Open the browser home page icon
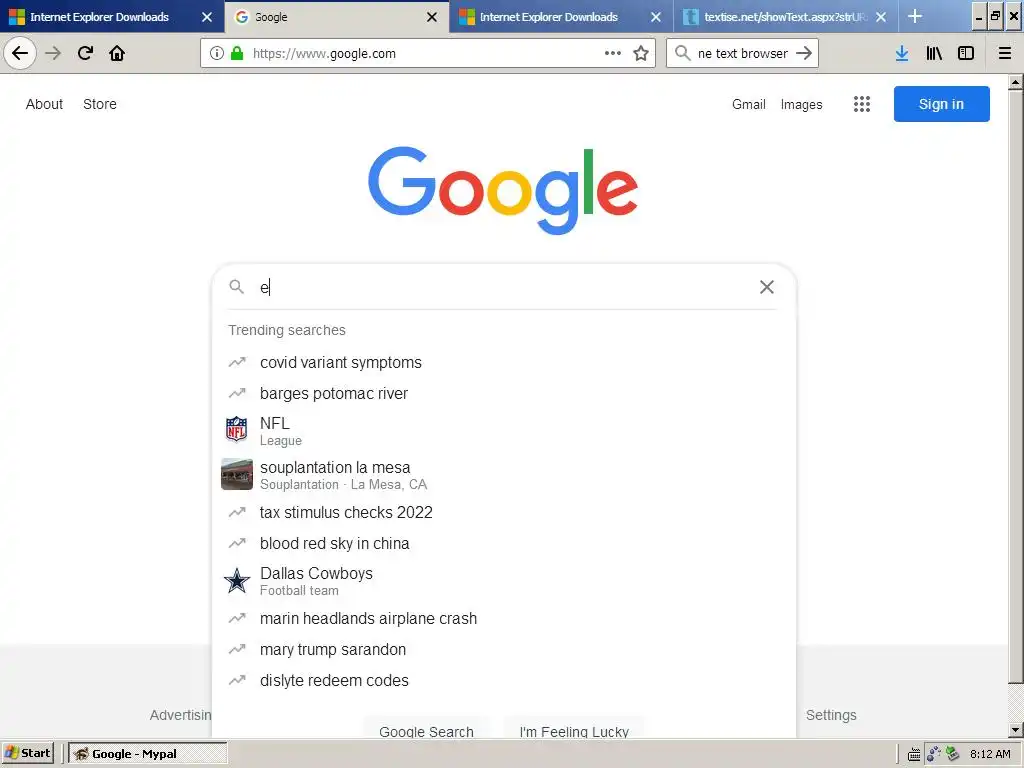The image size is (1024, 768). [x=117, y=53]
